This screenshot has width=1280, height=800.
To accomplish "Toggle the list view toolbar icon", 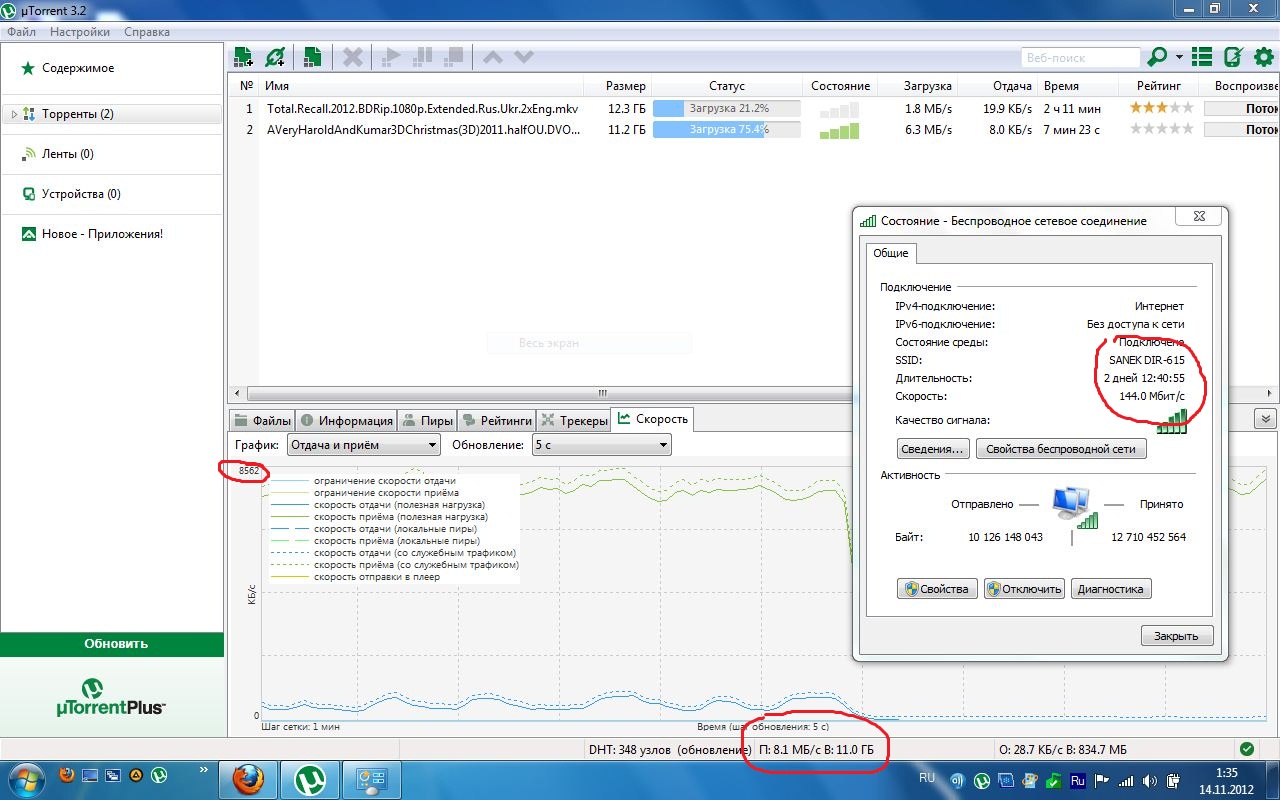I will coord(1202,57).
